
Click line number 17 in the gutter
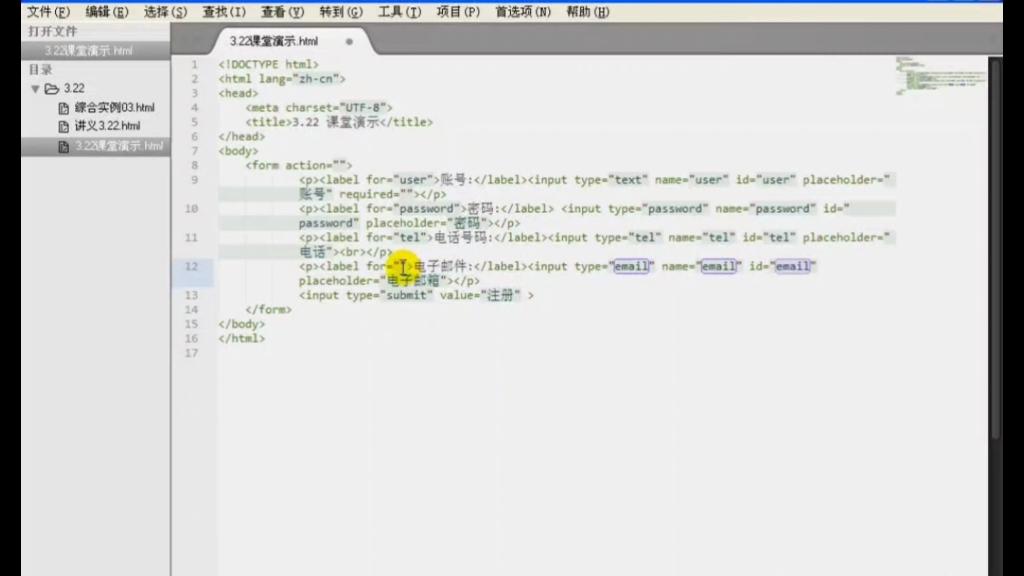coord(191,353)
